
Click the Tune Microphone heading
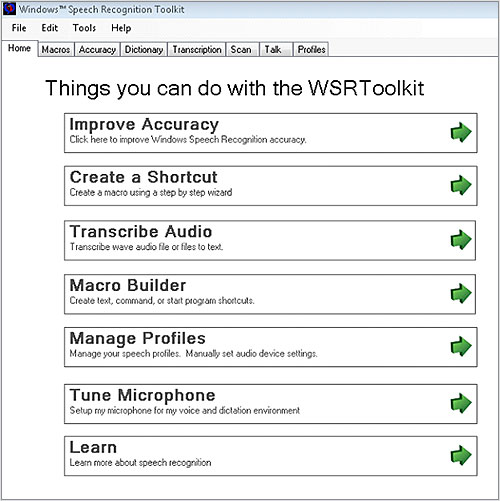tap(142, 396)
